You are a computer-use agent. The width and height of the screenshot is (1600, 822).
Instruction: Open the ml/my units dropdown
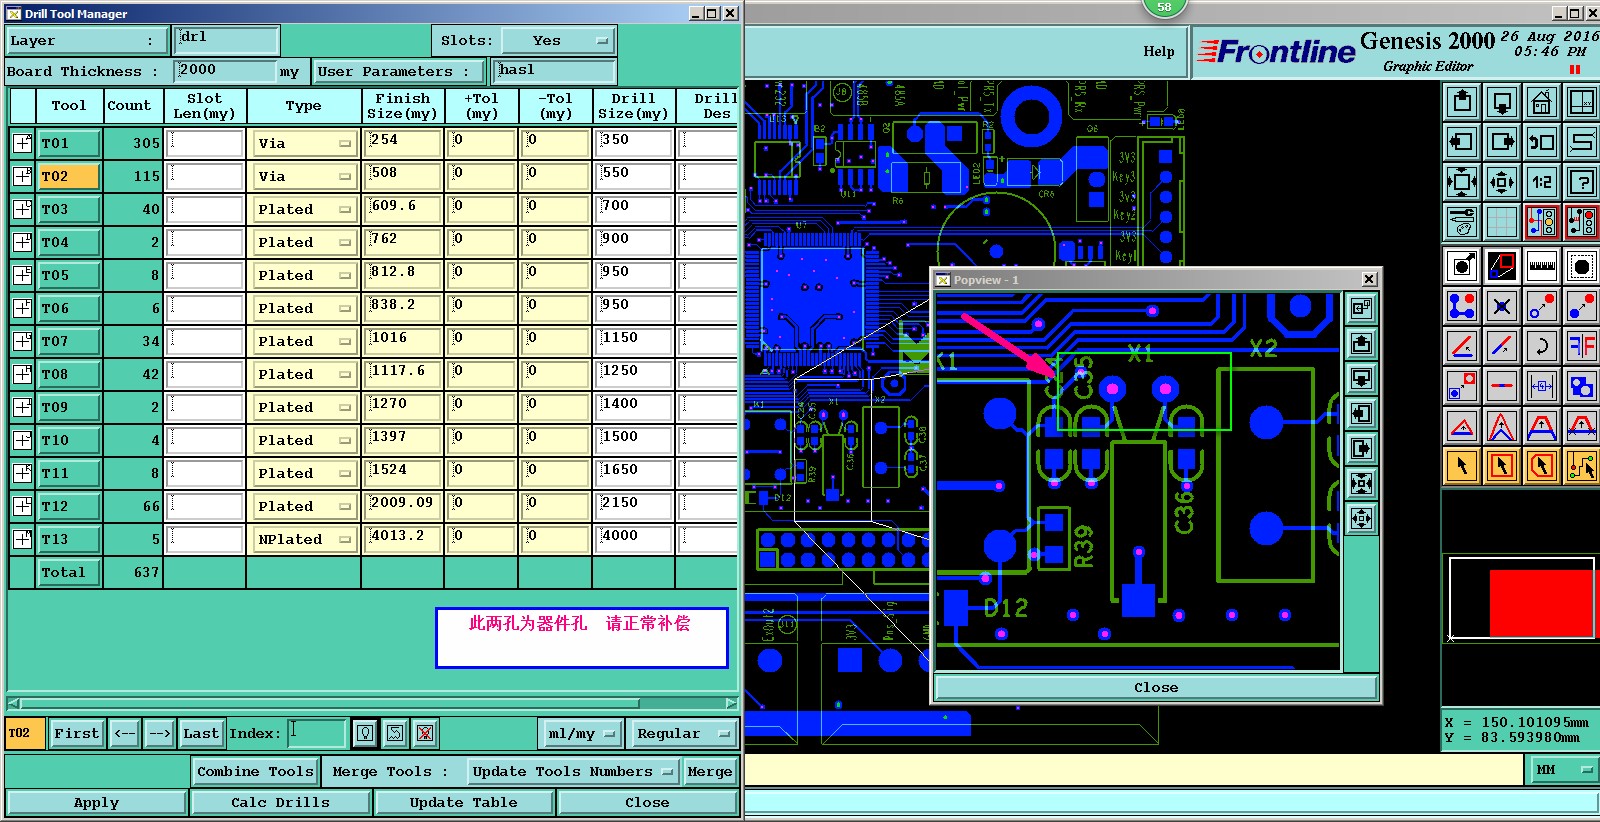point(580,733)
